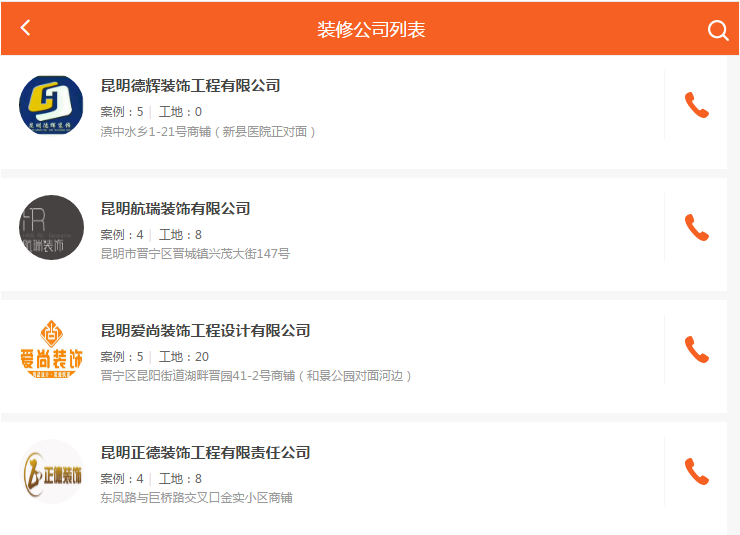740x535 pixels.
Task: Call 昆明爱尚装饰工程设计有限公司 via phone icon
Action: pos(697,350)
